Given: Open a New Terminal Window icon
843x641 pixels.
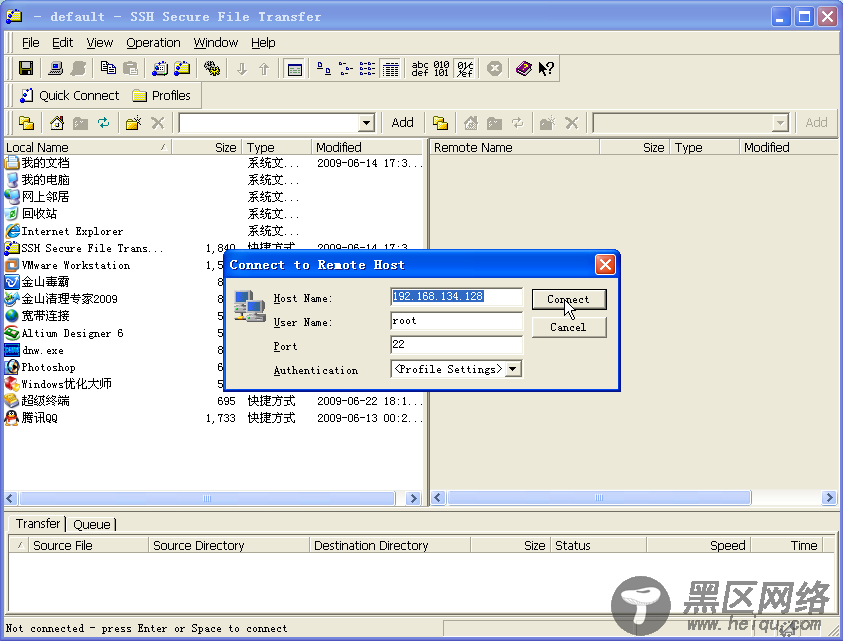Looking at the screenshot, I should pyautogui.click(x=160, y=68).
